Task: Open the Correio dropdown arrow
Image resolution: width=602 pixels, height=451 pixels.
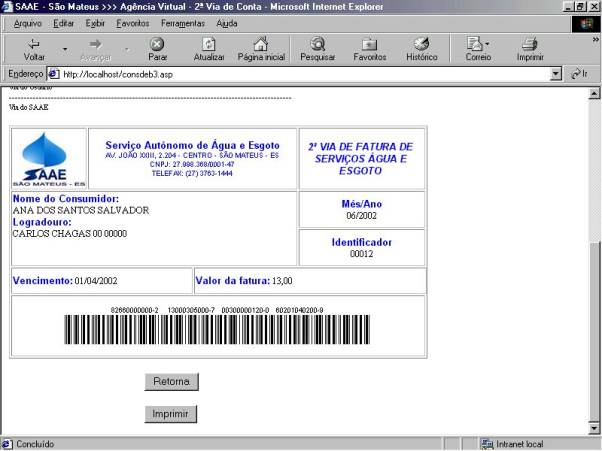Action: click(487, 44)
